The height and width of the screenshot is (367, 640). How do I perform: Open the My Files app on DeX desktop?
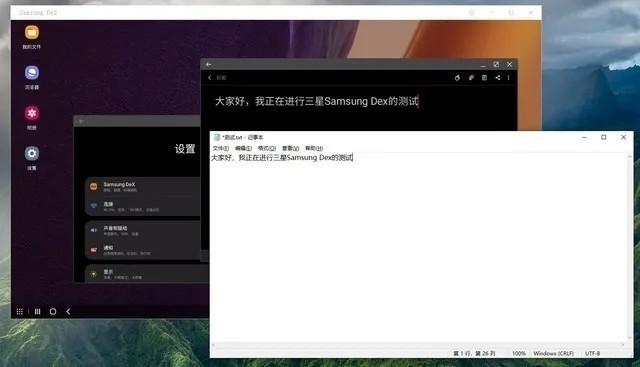point(31,33)
